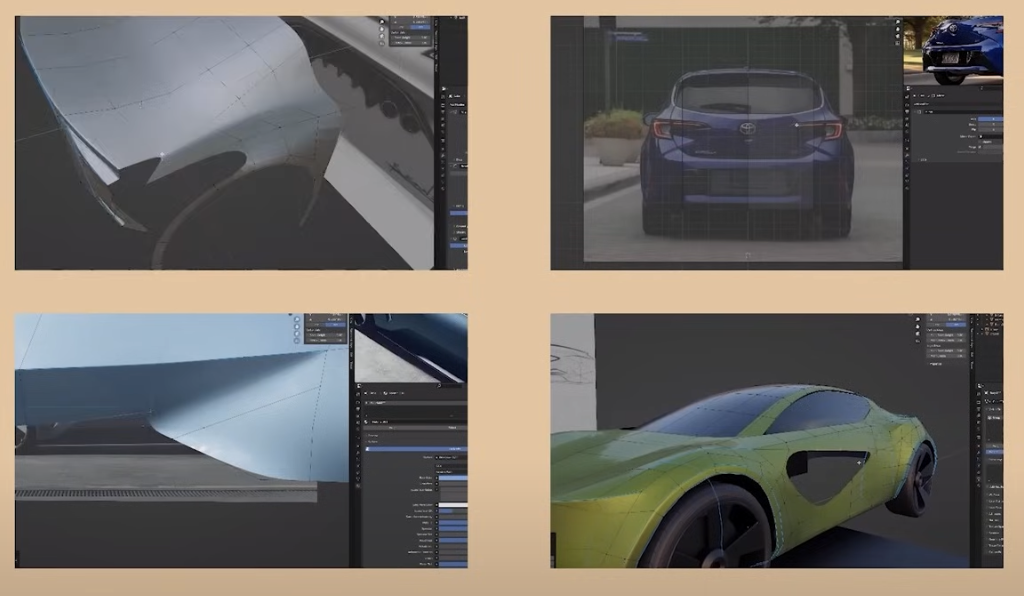Viewport: 1024px width, 596px height.
Task: Click zoom magnifier gizmo in gray wheel-arch viewport
Action: tap(382, 22)
